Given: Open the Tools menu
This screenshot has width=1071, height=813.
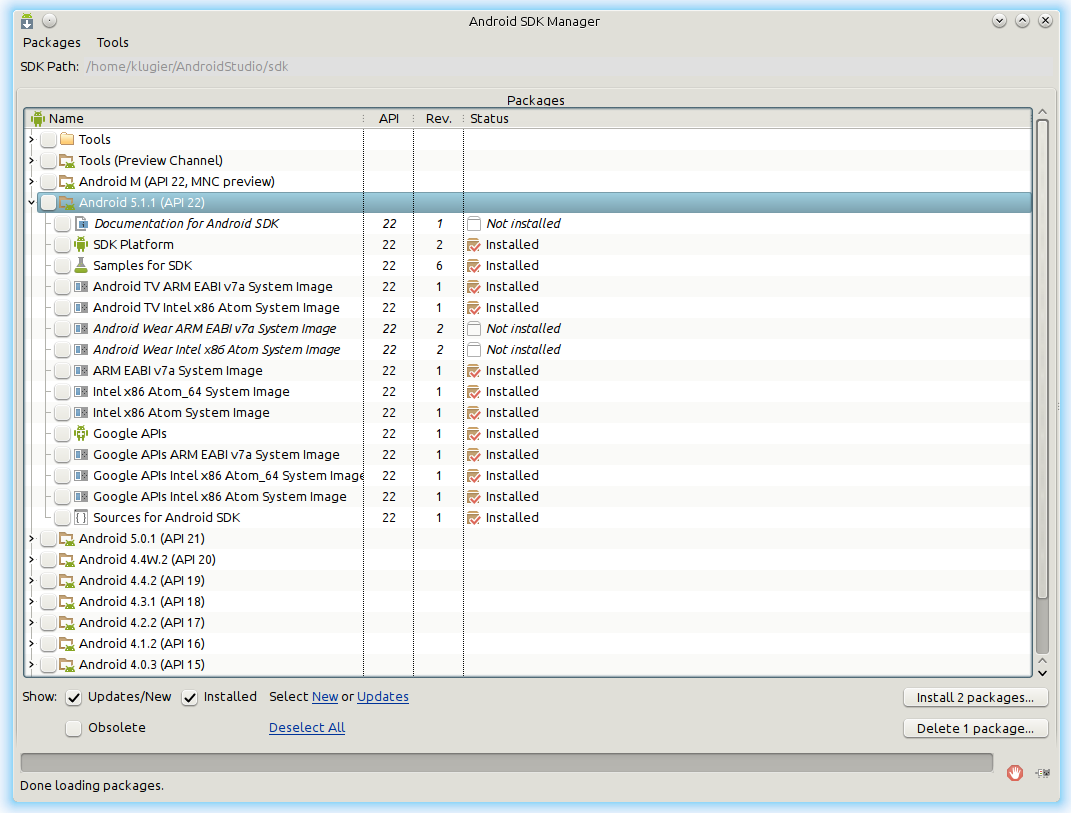Looking at the screenshot, I should 113,43.
